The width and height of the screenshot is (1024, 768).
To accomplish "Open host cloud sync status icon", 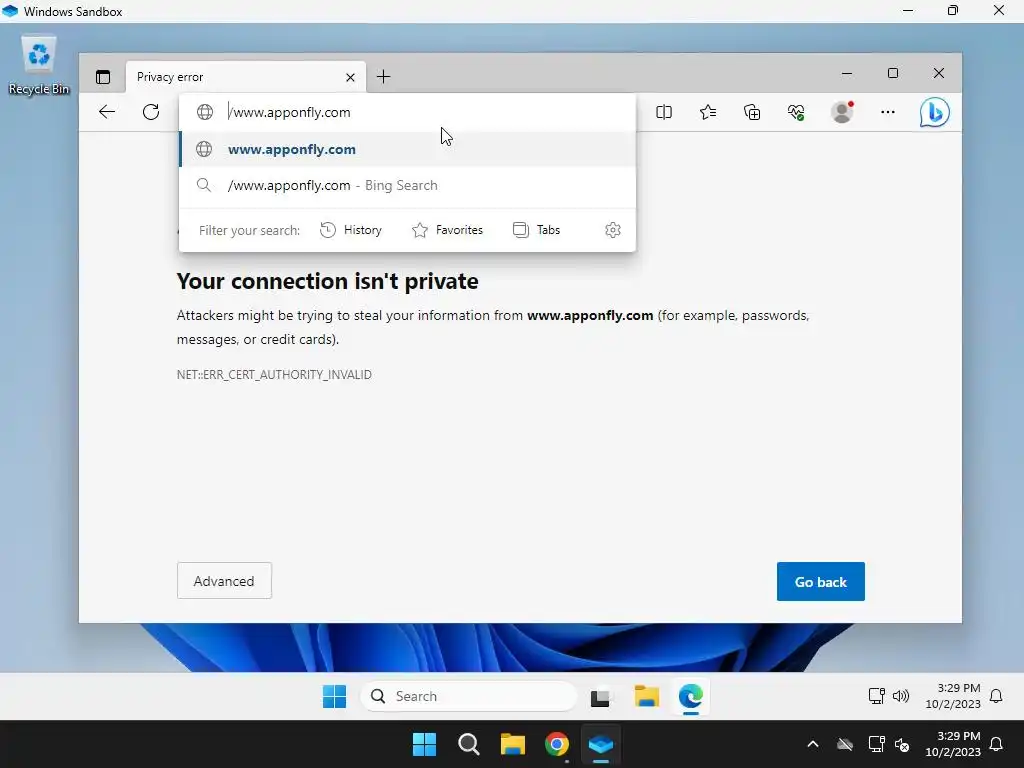I will pos(845,744).
